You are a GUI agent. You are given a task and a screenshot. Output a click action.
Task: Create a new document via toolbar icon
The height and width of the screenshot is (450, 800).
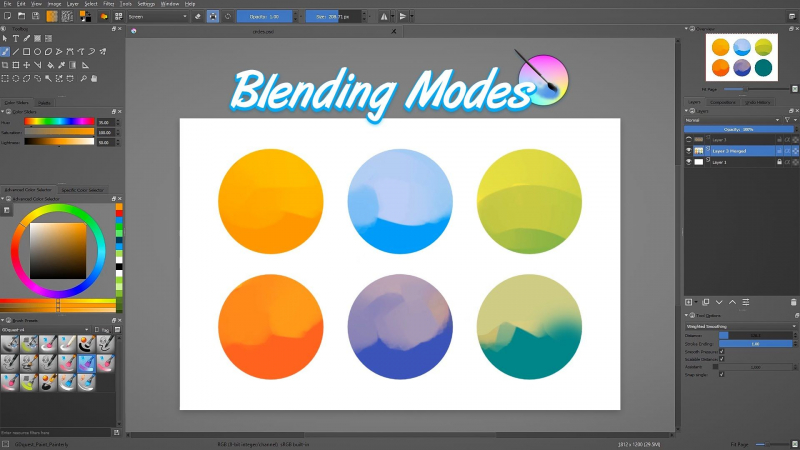click(x=7, y=16)
